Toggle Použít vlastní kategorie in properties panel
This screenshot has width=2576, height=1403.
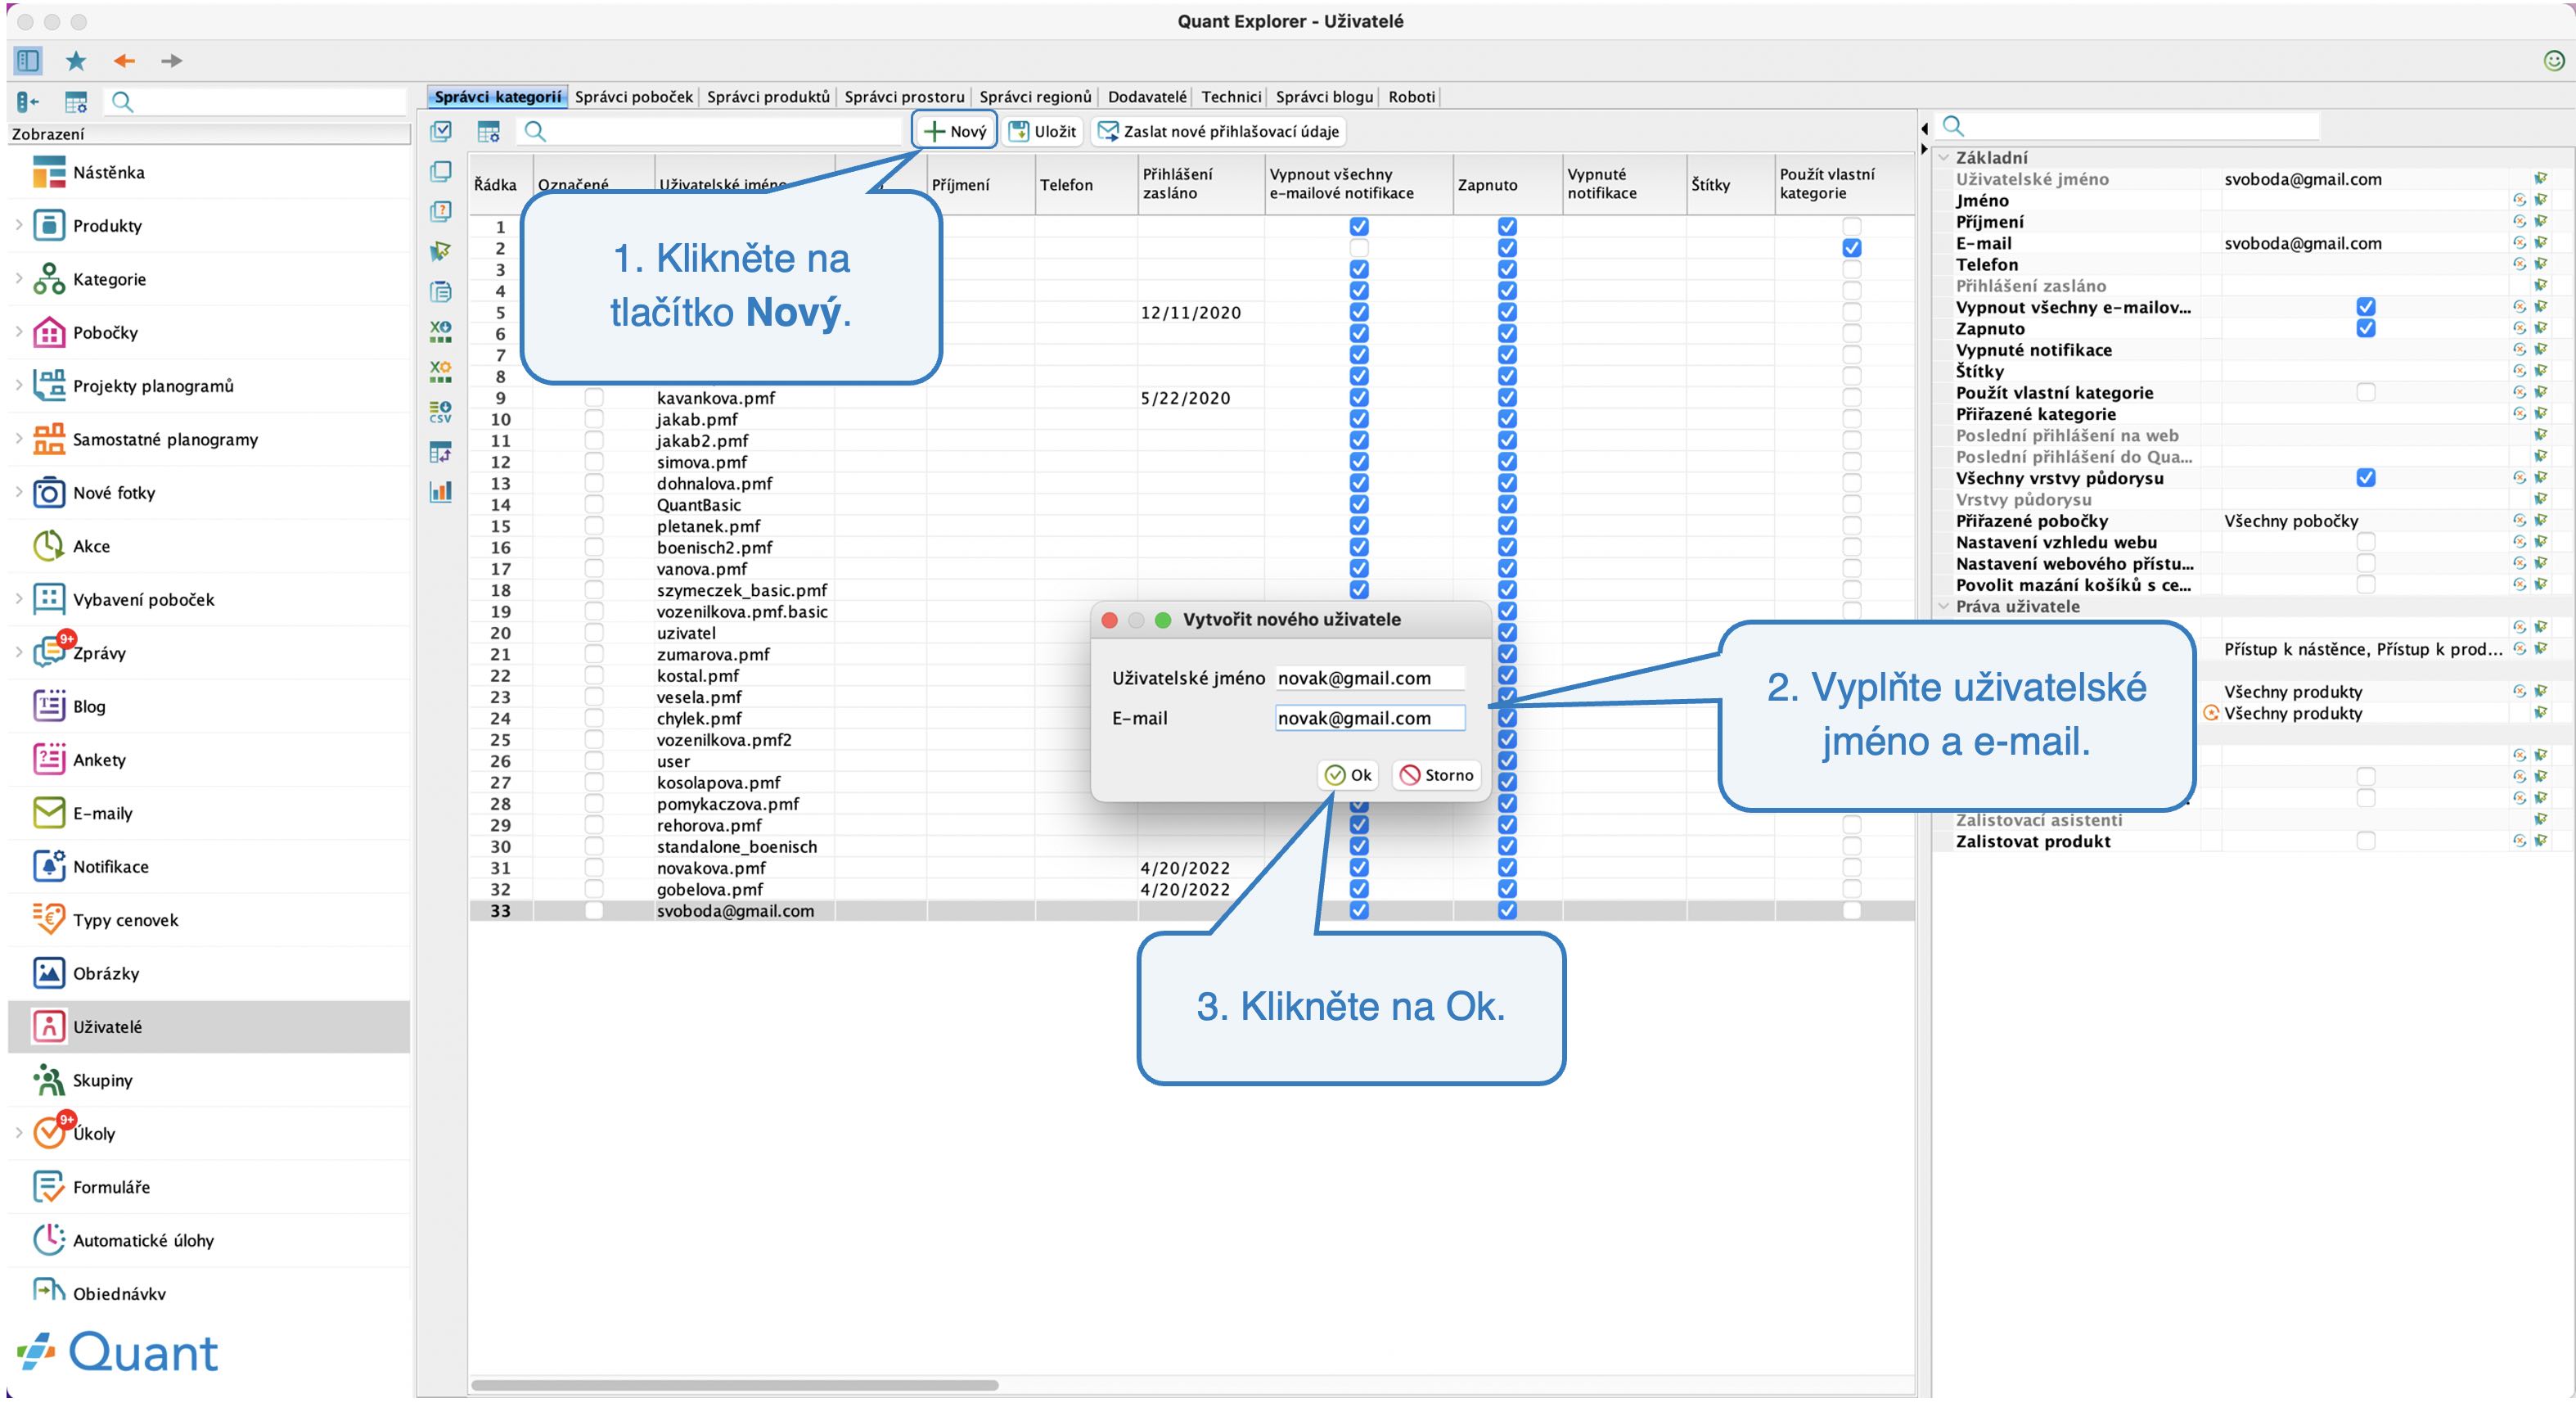click(x=2366, y=392)
